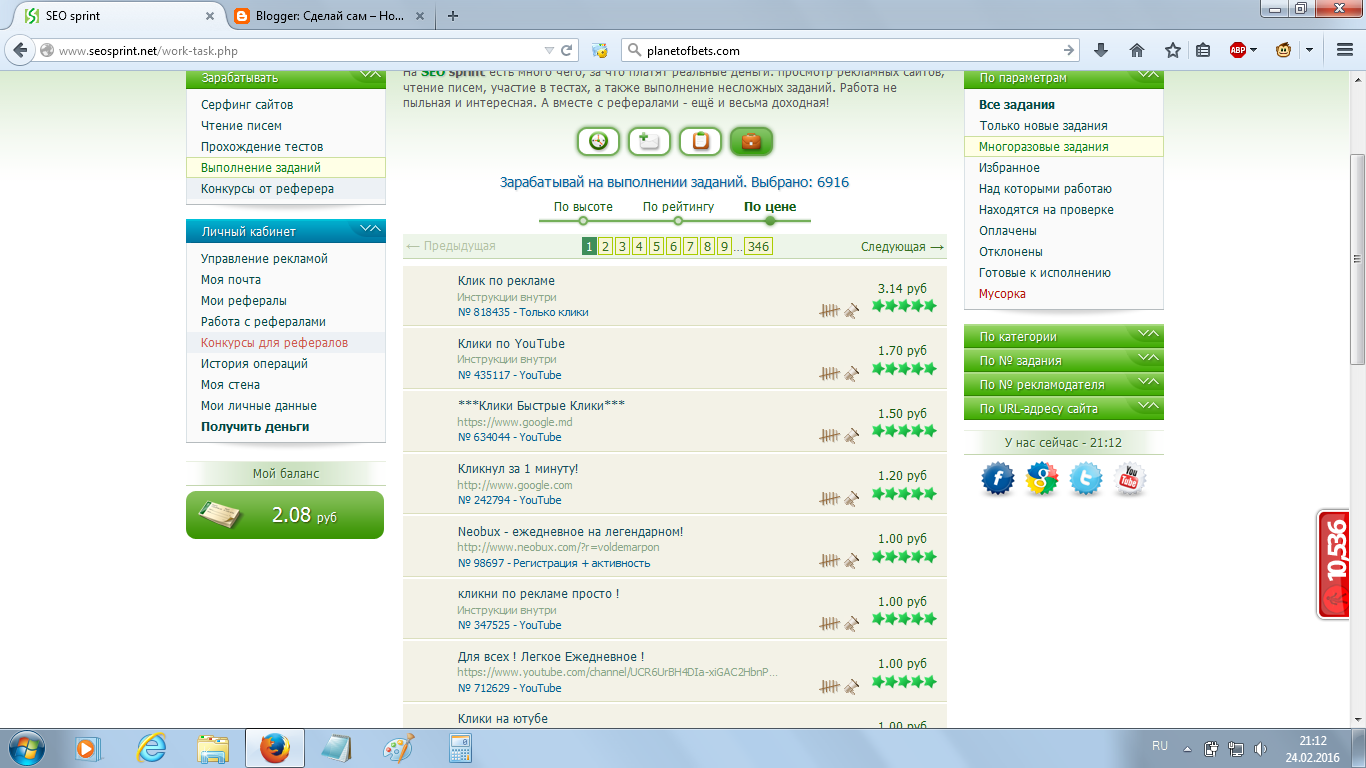Open Calculator from the taskbar
Image resolution: width=1366 pixels, height=768 pixels.
click(460, 747)
